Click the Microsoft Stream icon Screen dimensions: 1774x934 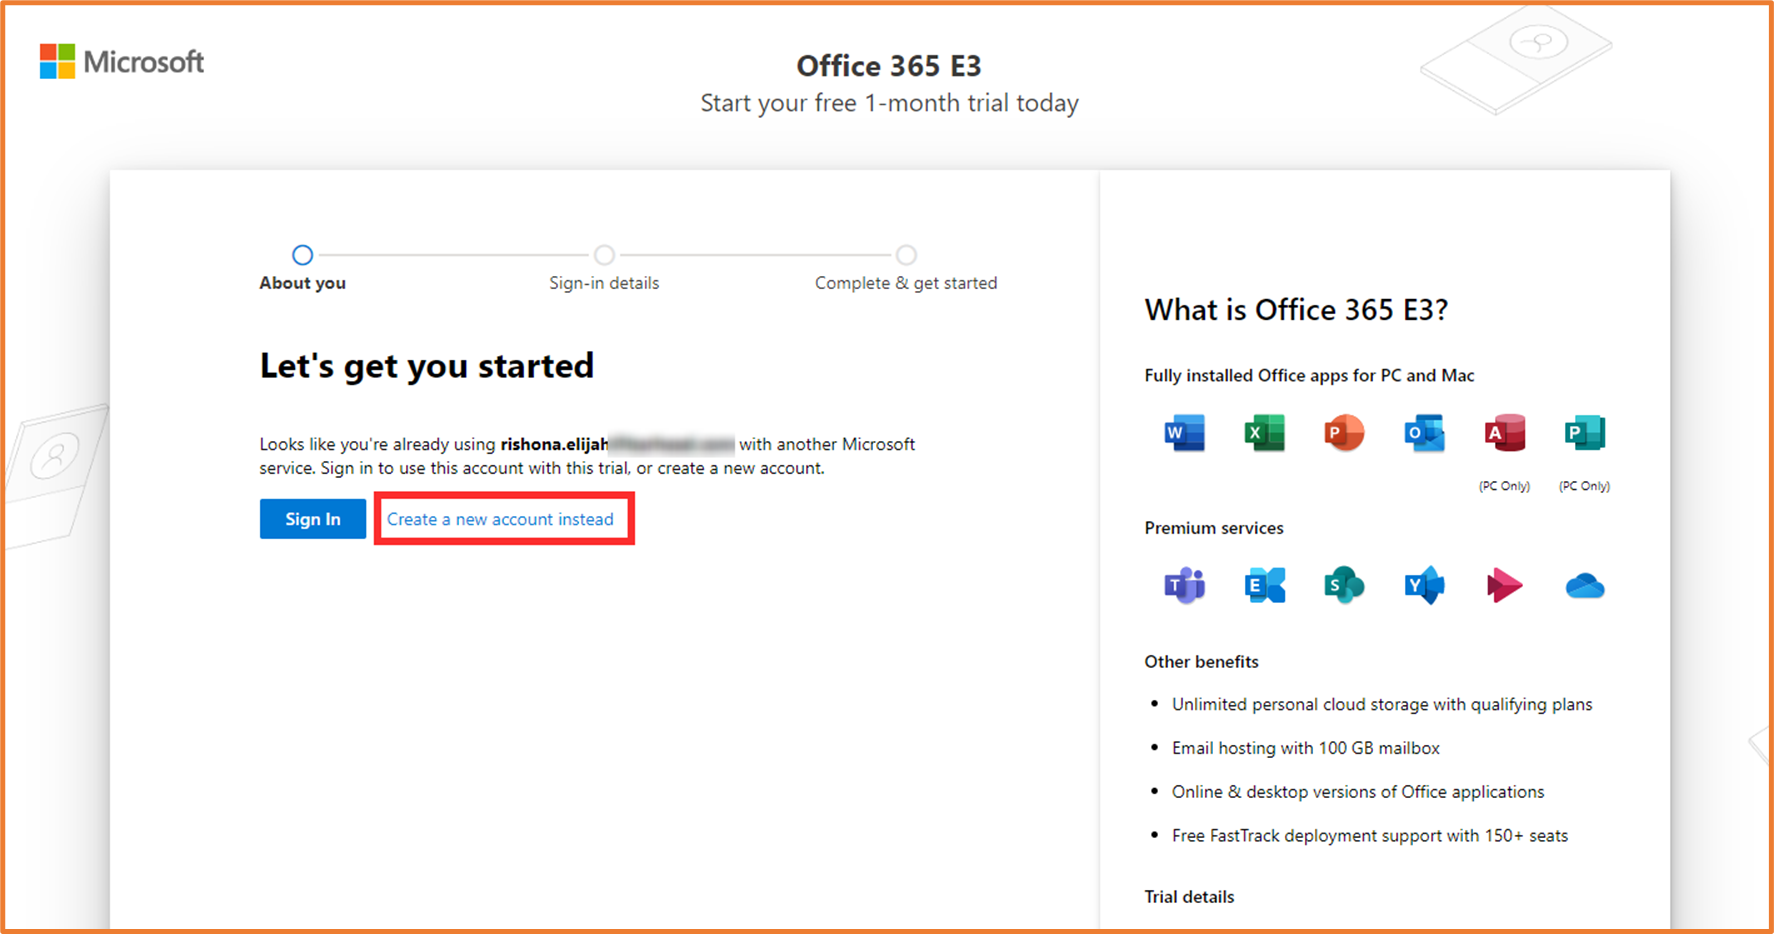coord(1503,585)
